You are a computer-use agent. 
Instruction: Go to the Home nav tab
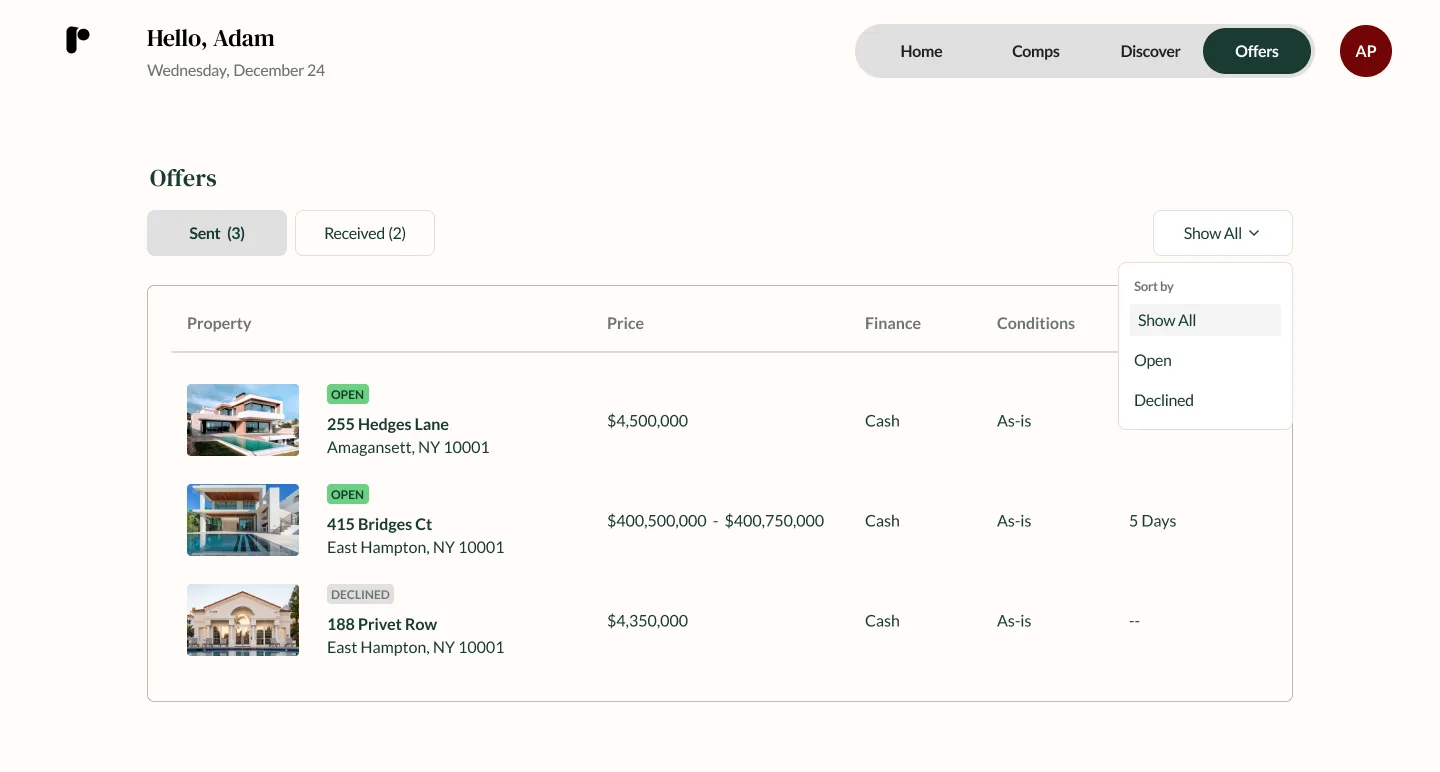click(x=921, y=51)
